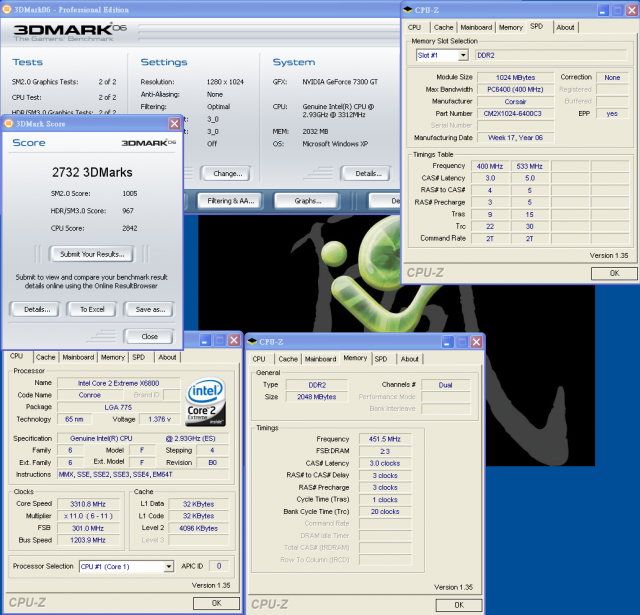This screenshot has height=615, width=640.
Task: Click Manufacturing Date Week 17, Year 06
Action: pos(516,138)
